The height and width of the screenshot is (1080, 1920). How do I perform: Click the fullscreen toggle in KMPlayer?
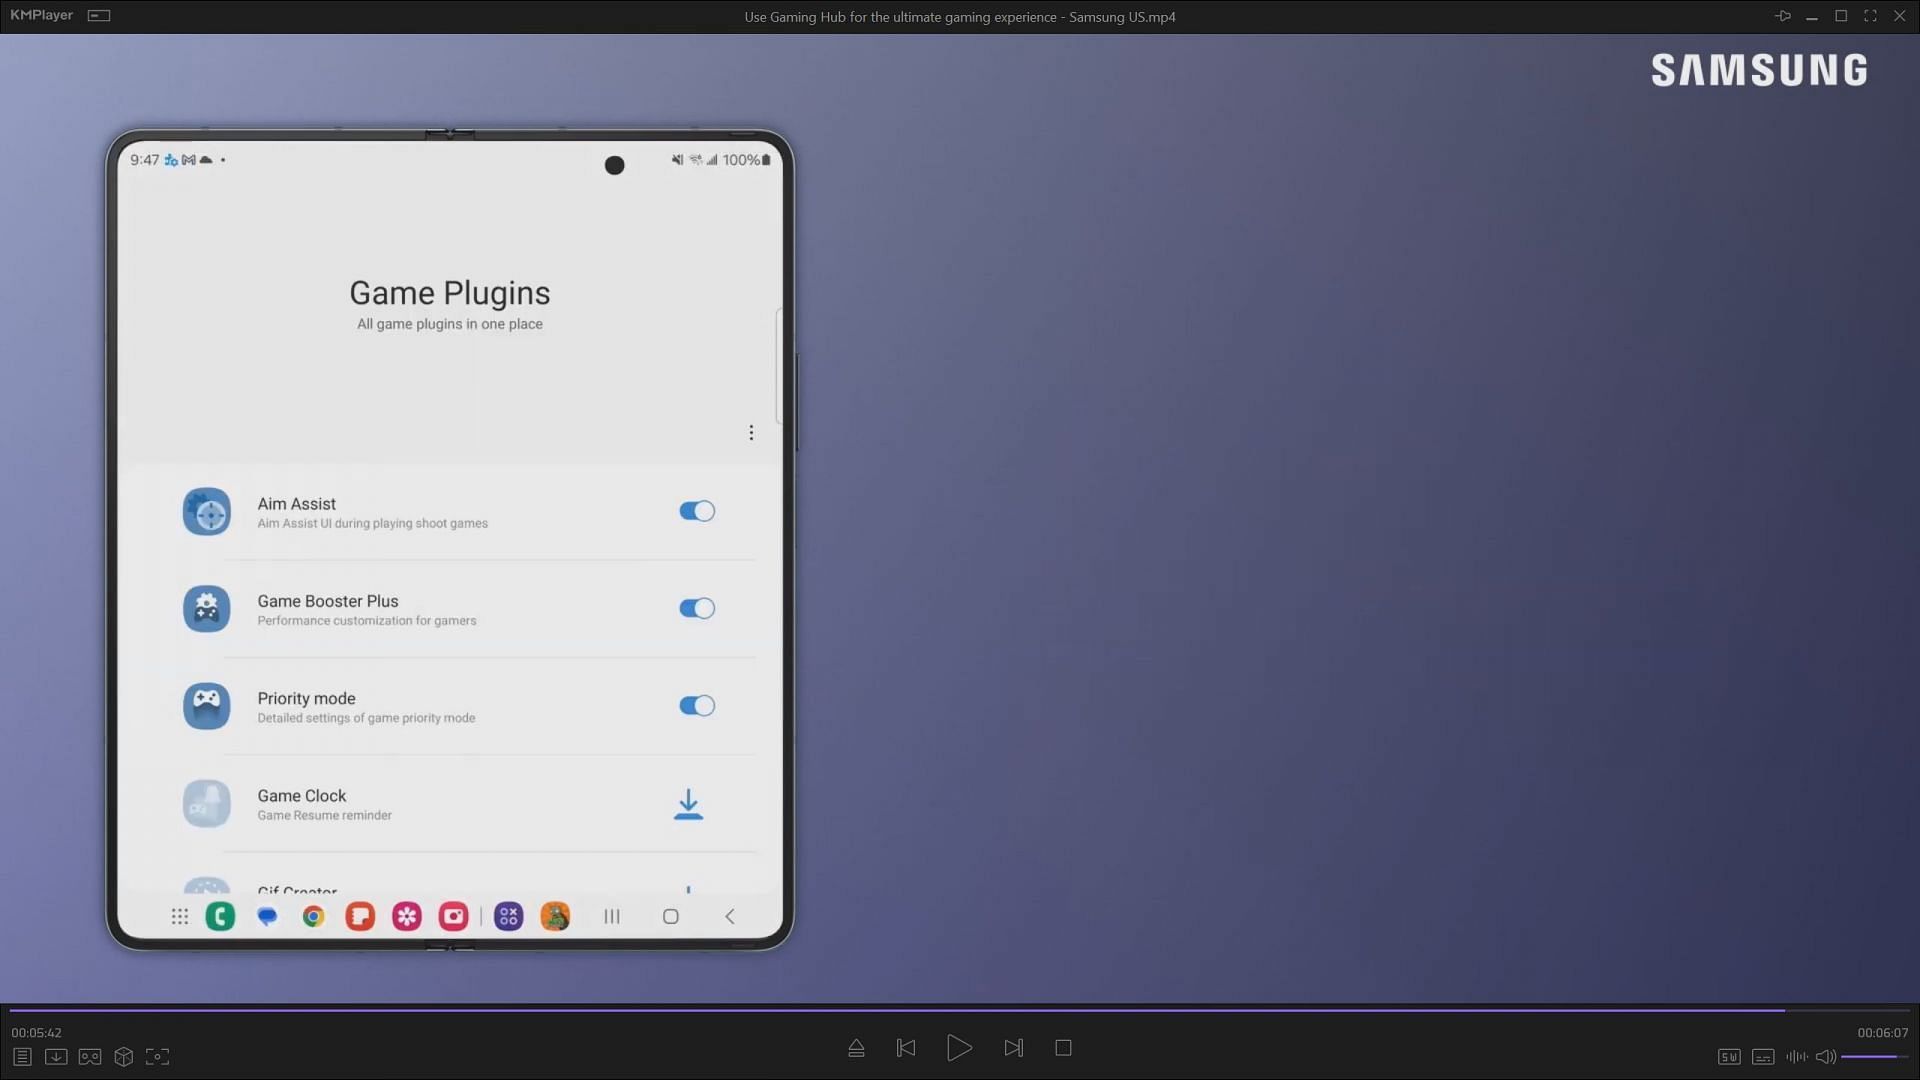(1870, 15)
